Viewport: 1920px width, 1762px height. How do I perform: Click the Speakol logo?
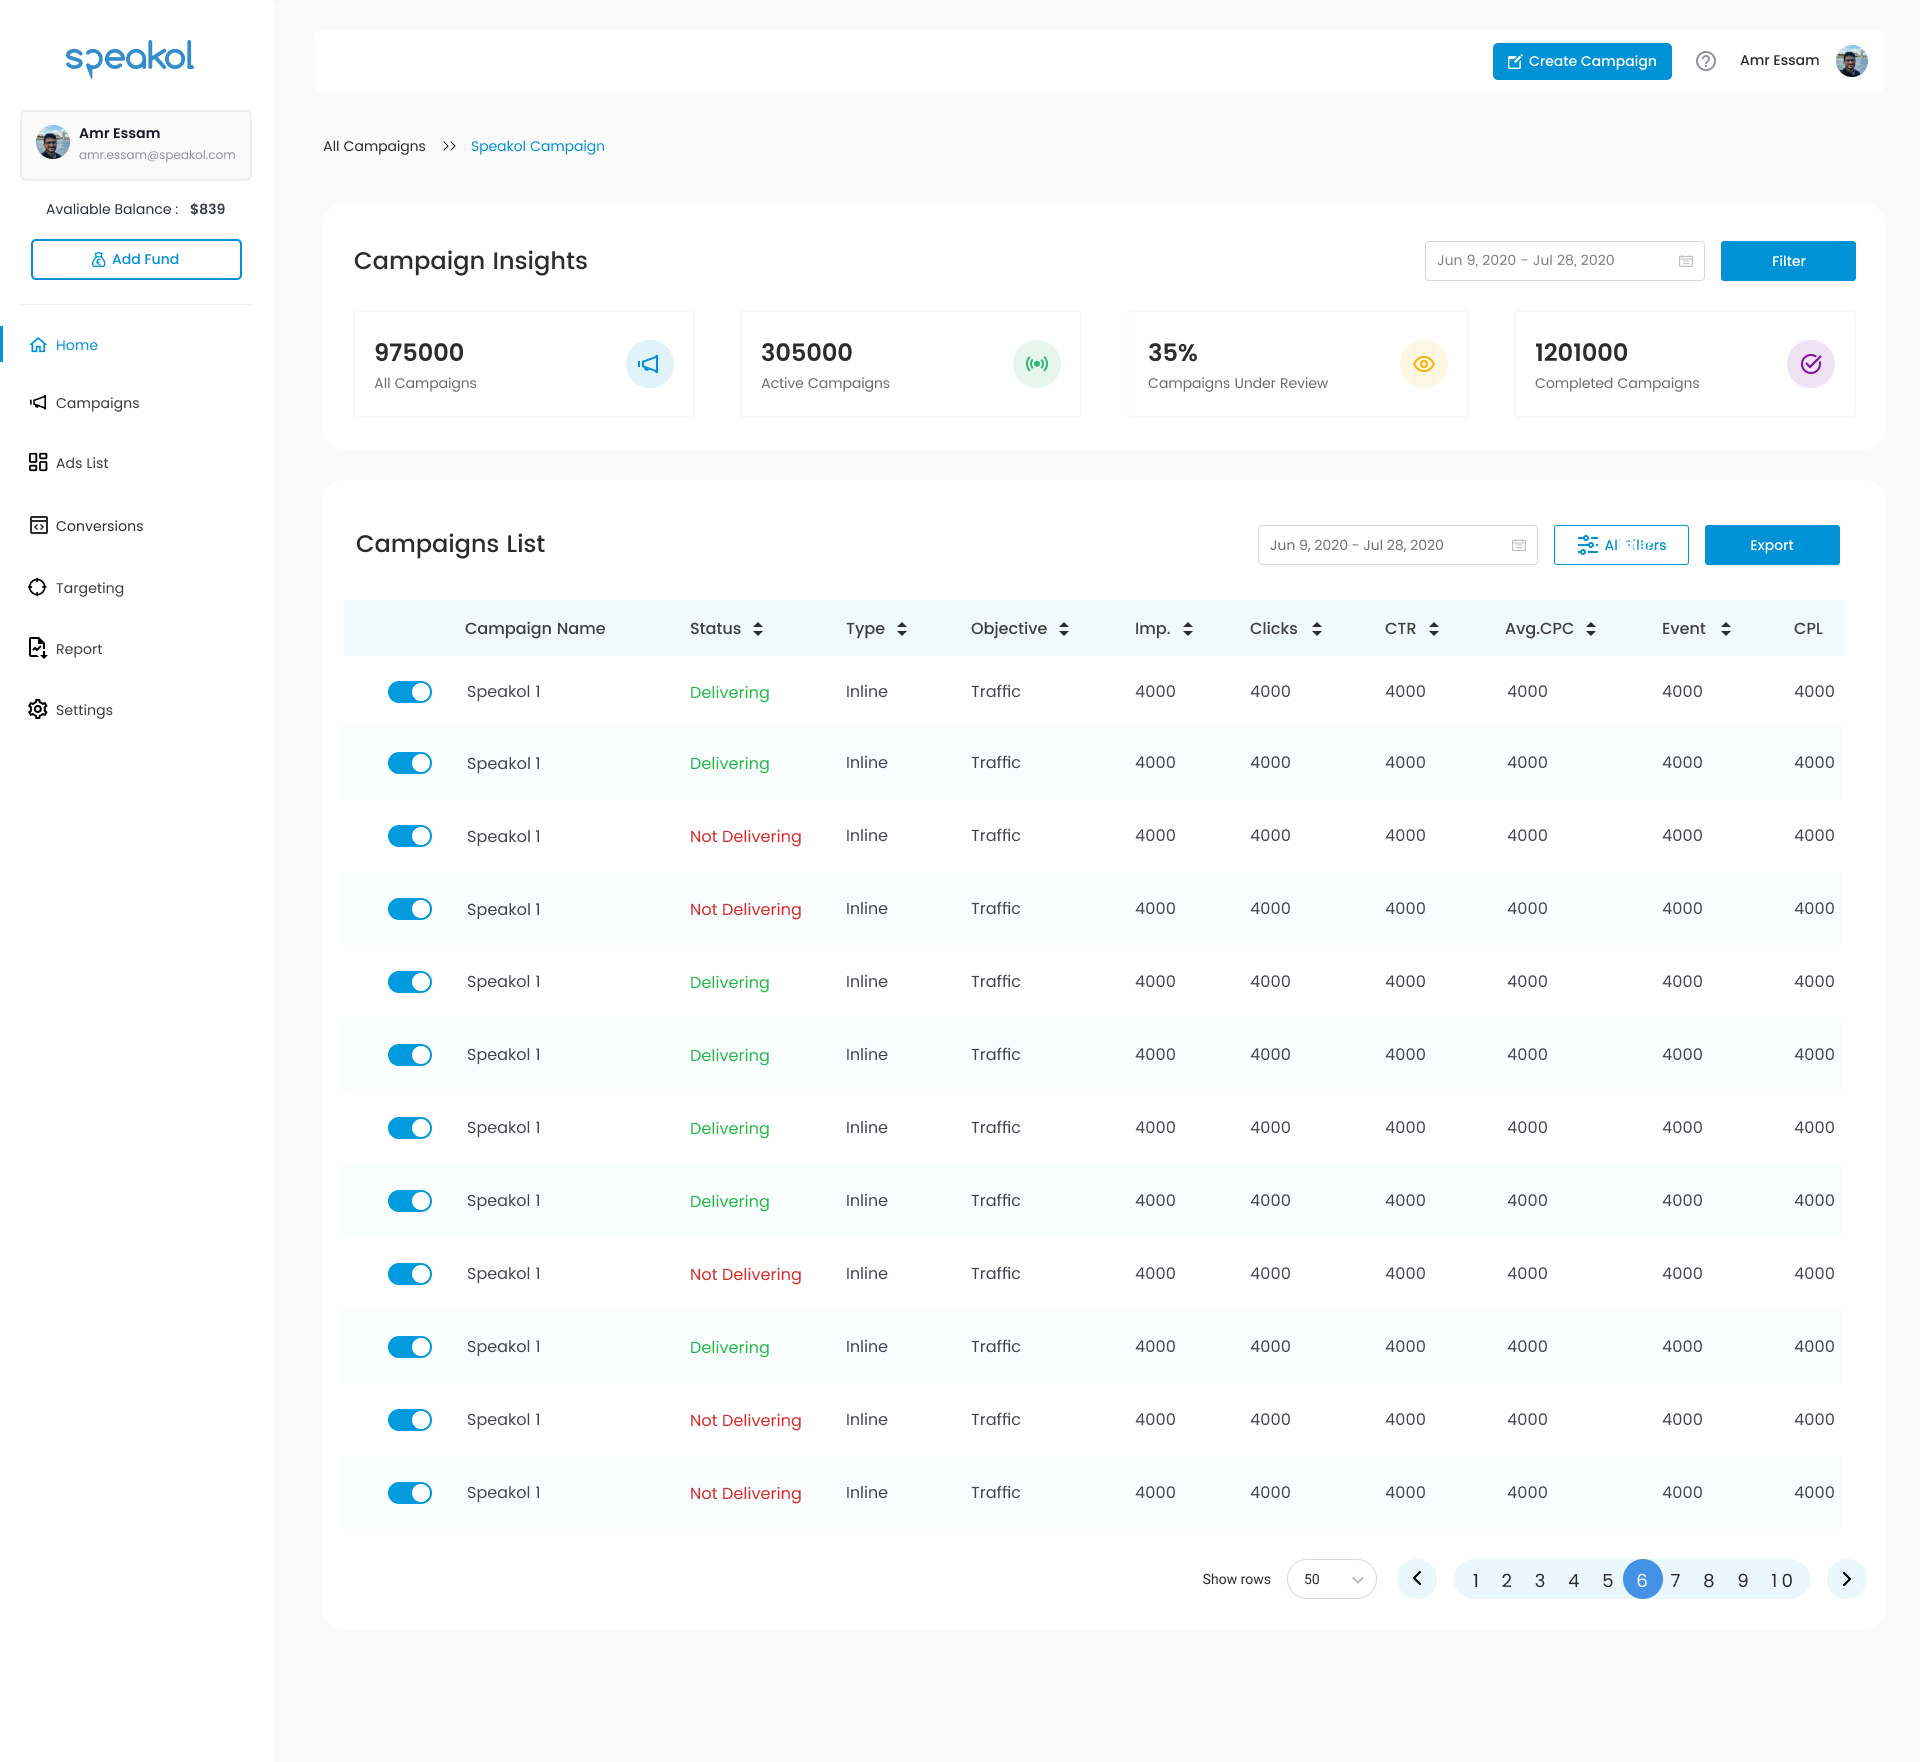[130, 58]
